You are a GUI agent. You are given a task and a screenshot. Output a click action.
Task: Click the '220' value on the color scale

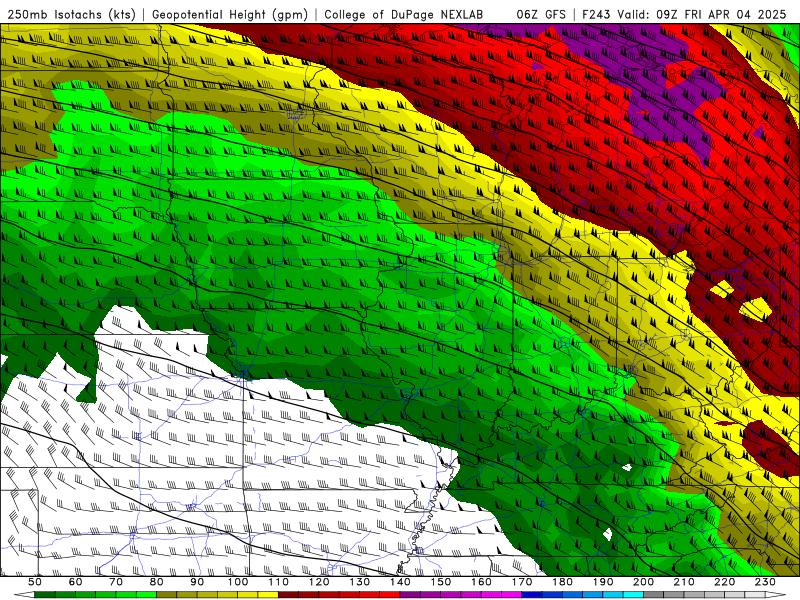(724, 582)
